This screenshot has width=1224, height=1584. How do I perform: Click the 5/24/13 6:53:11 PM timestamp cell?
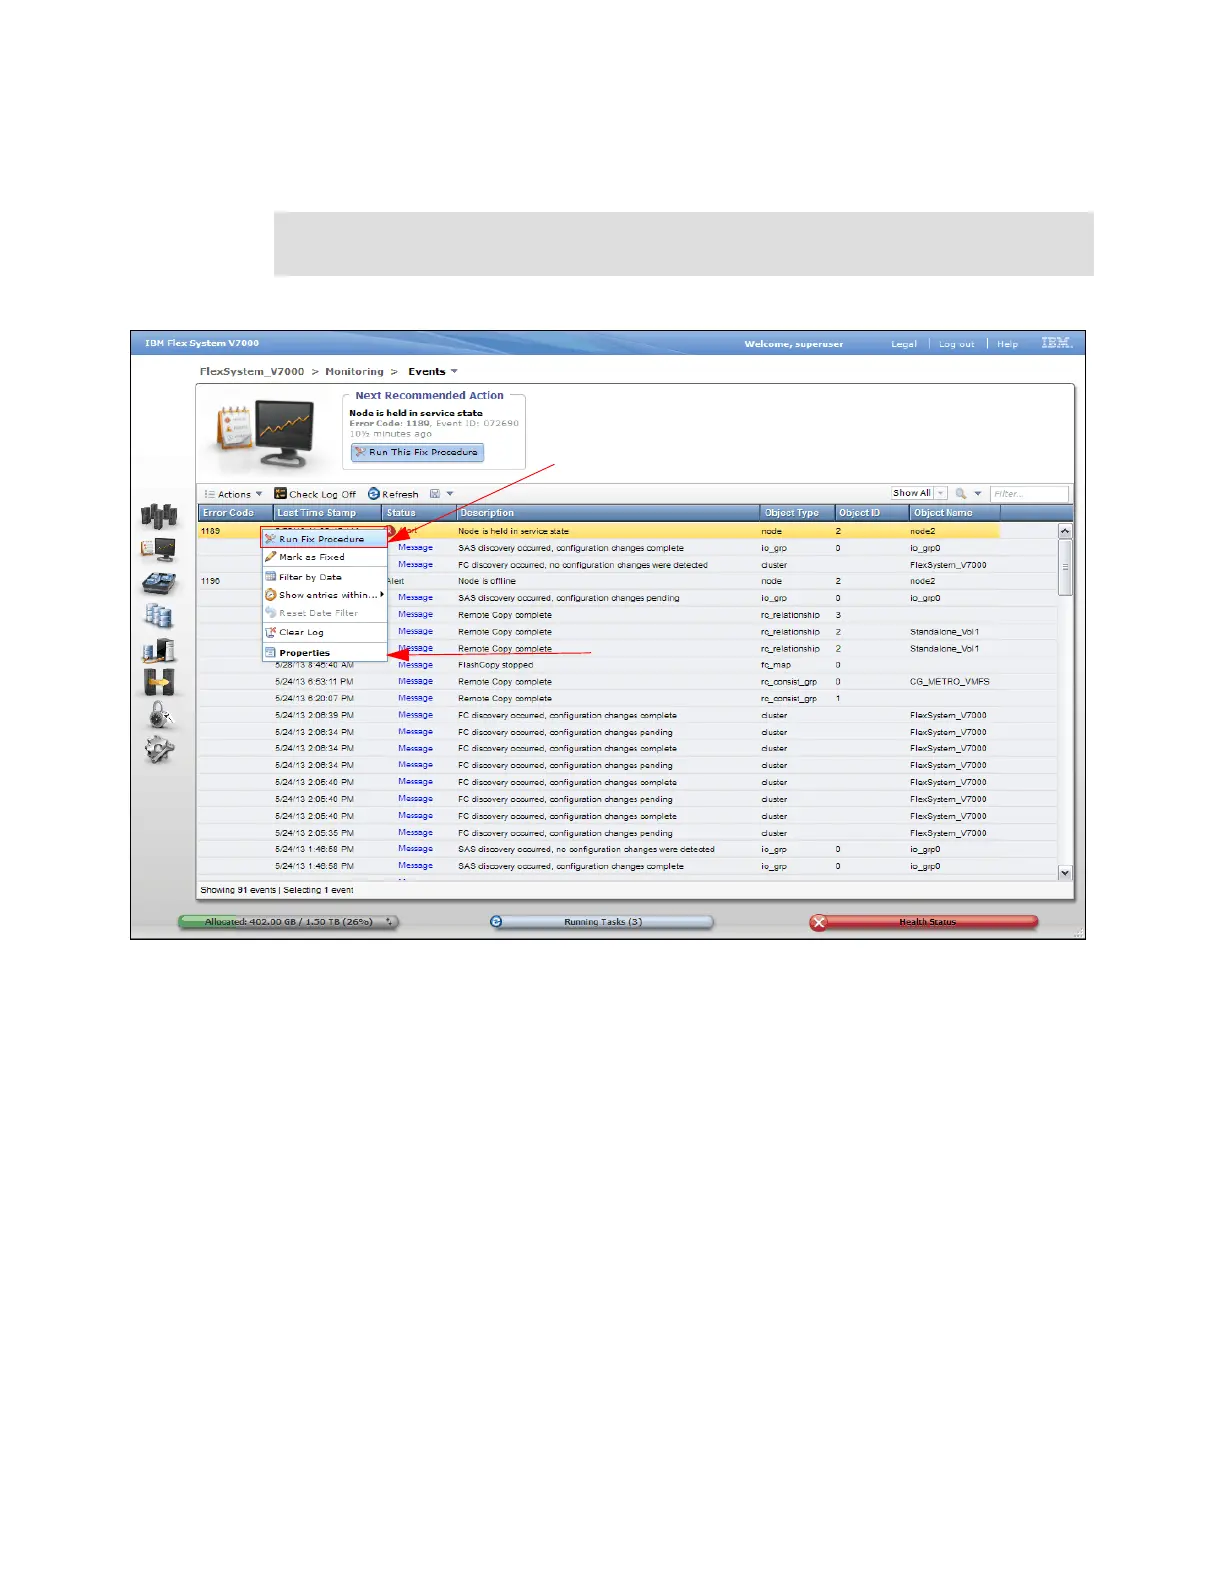point(314,682)
